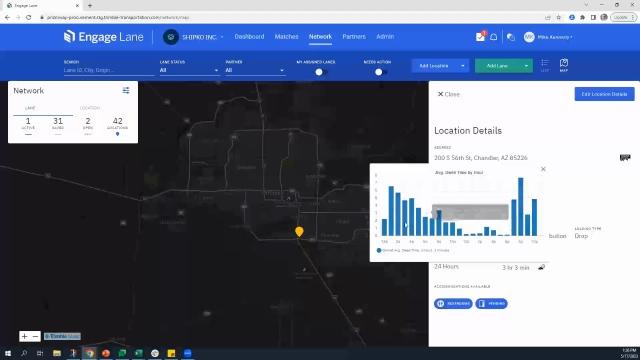This screenshot has width=640, height=360.
Task: Go to the Matches tab
Action: [x=286, y=37]
